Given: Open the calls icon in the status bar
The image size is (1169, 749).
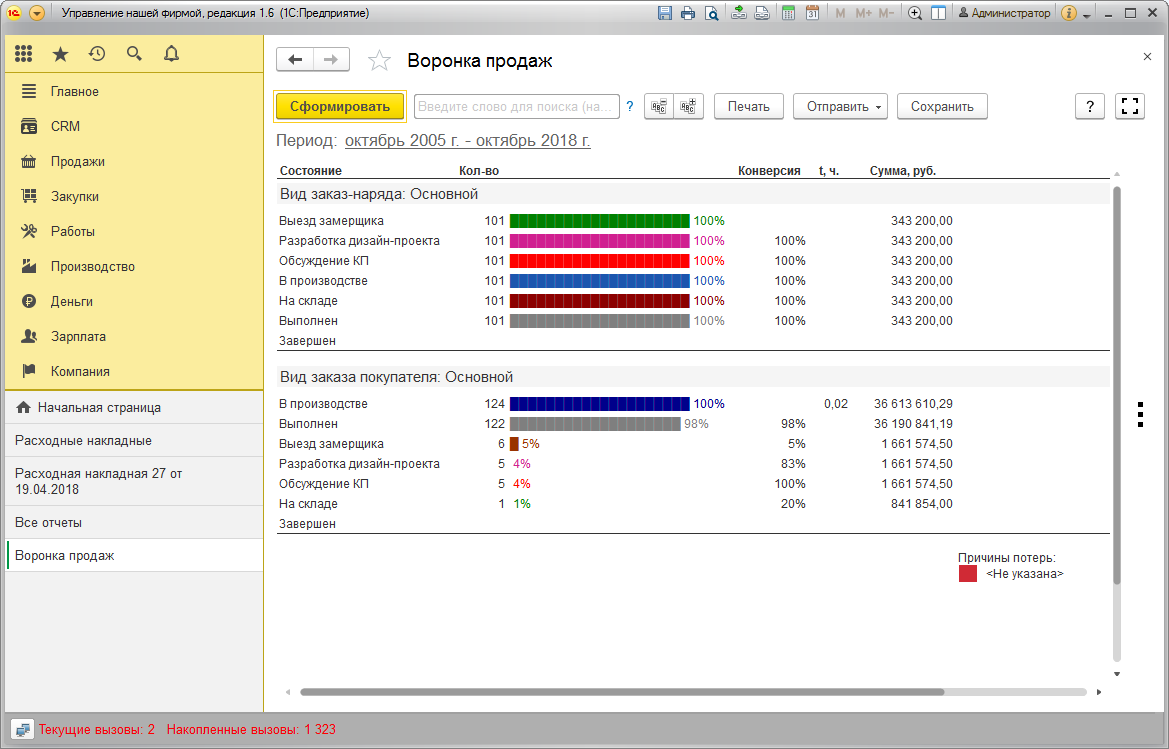Looking at the screenshot, I should (22, 730).
